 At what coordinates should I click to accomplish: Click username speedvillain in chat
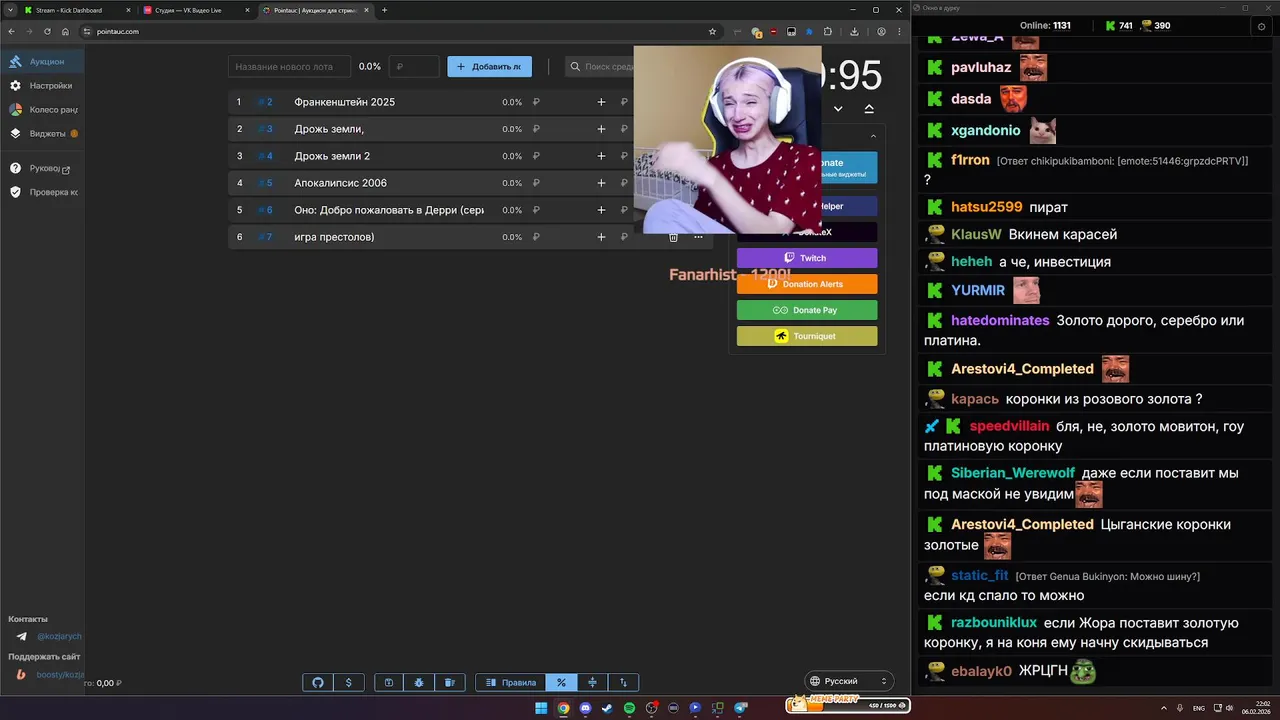[1009, 426]
